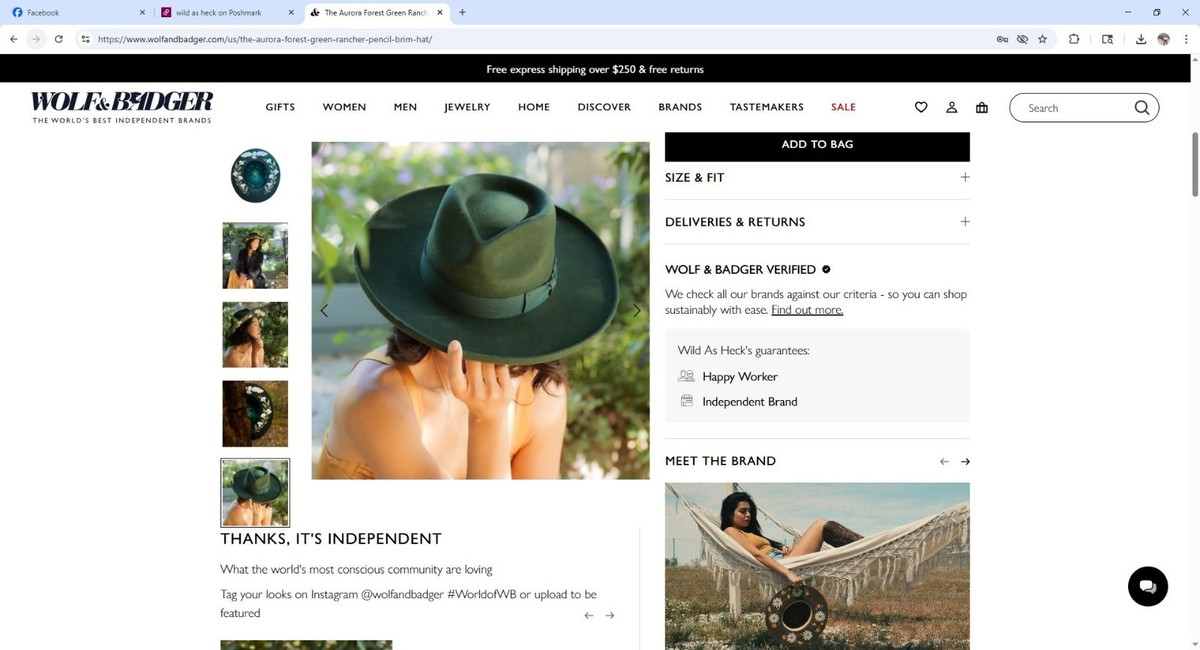Viewport: 1200px width, 650px height.
Task: Select the top-down hat thumbnail
Action: [255, 176]
